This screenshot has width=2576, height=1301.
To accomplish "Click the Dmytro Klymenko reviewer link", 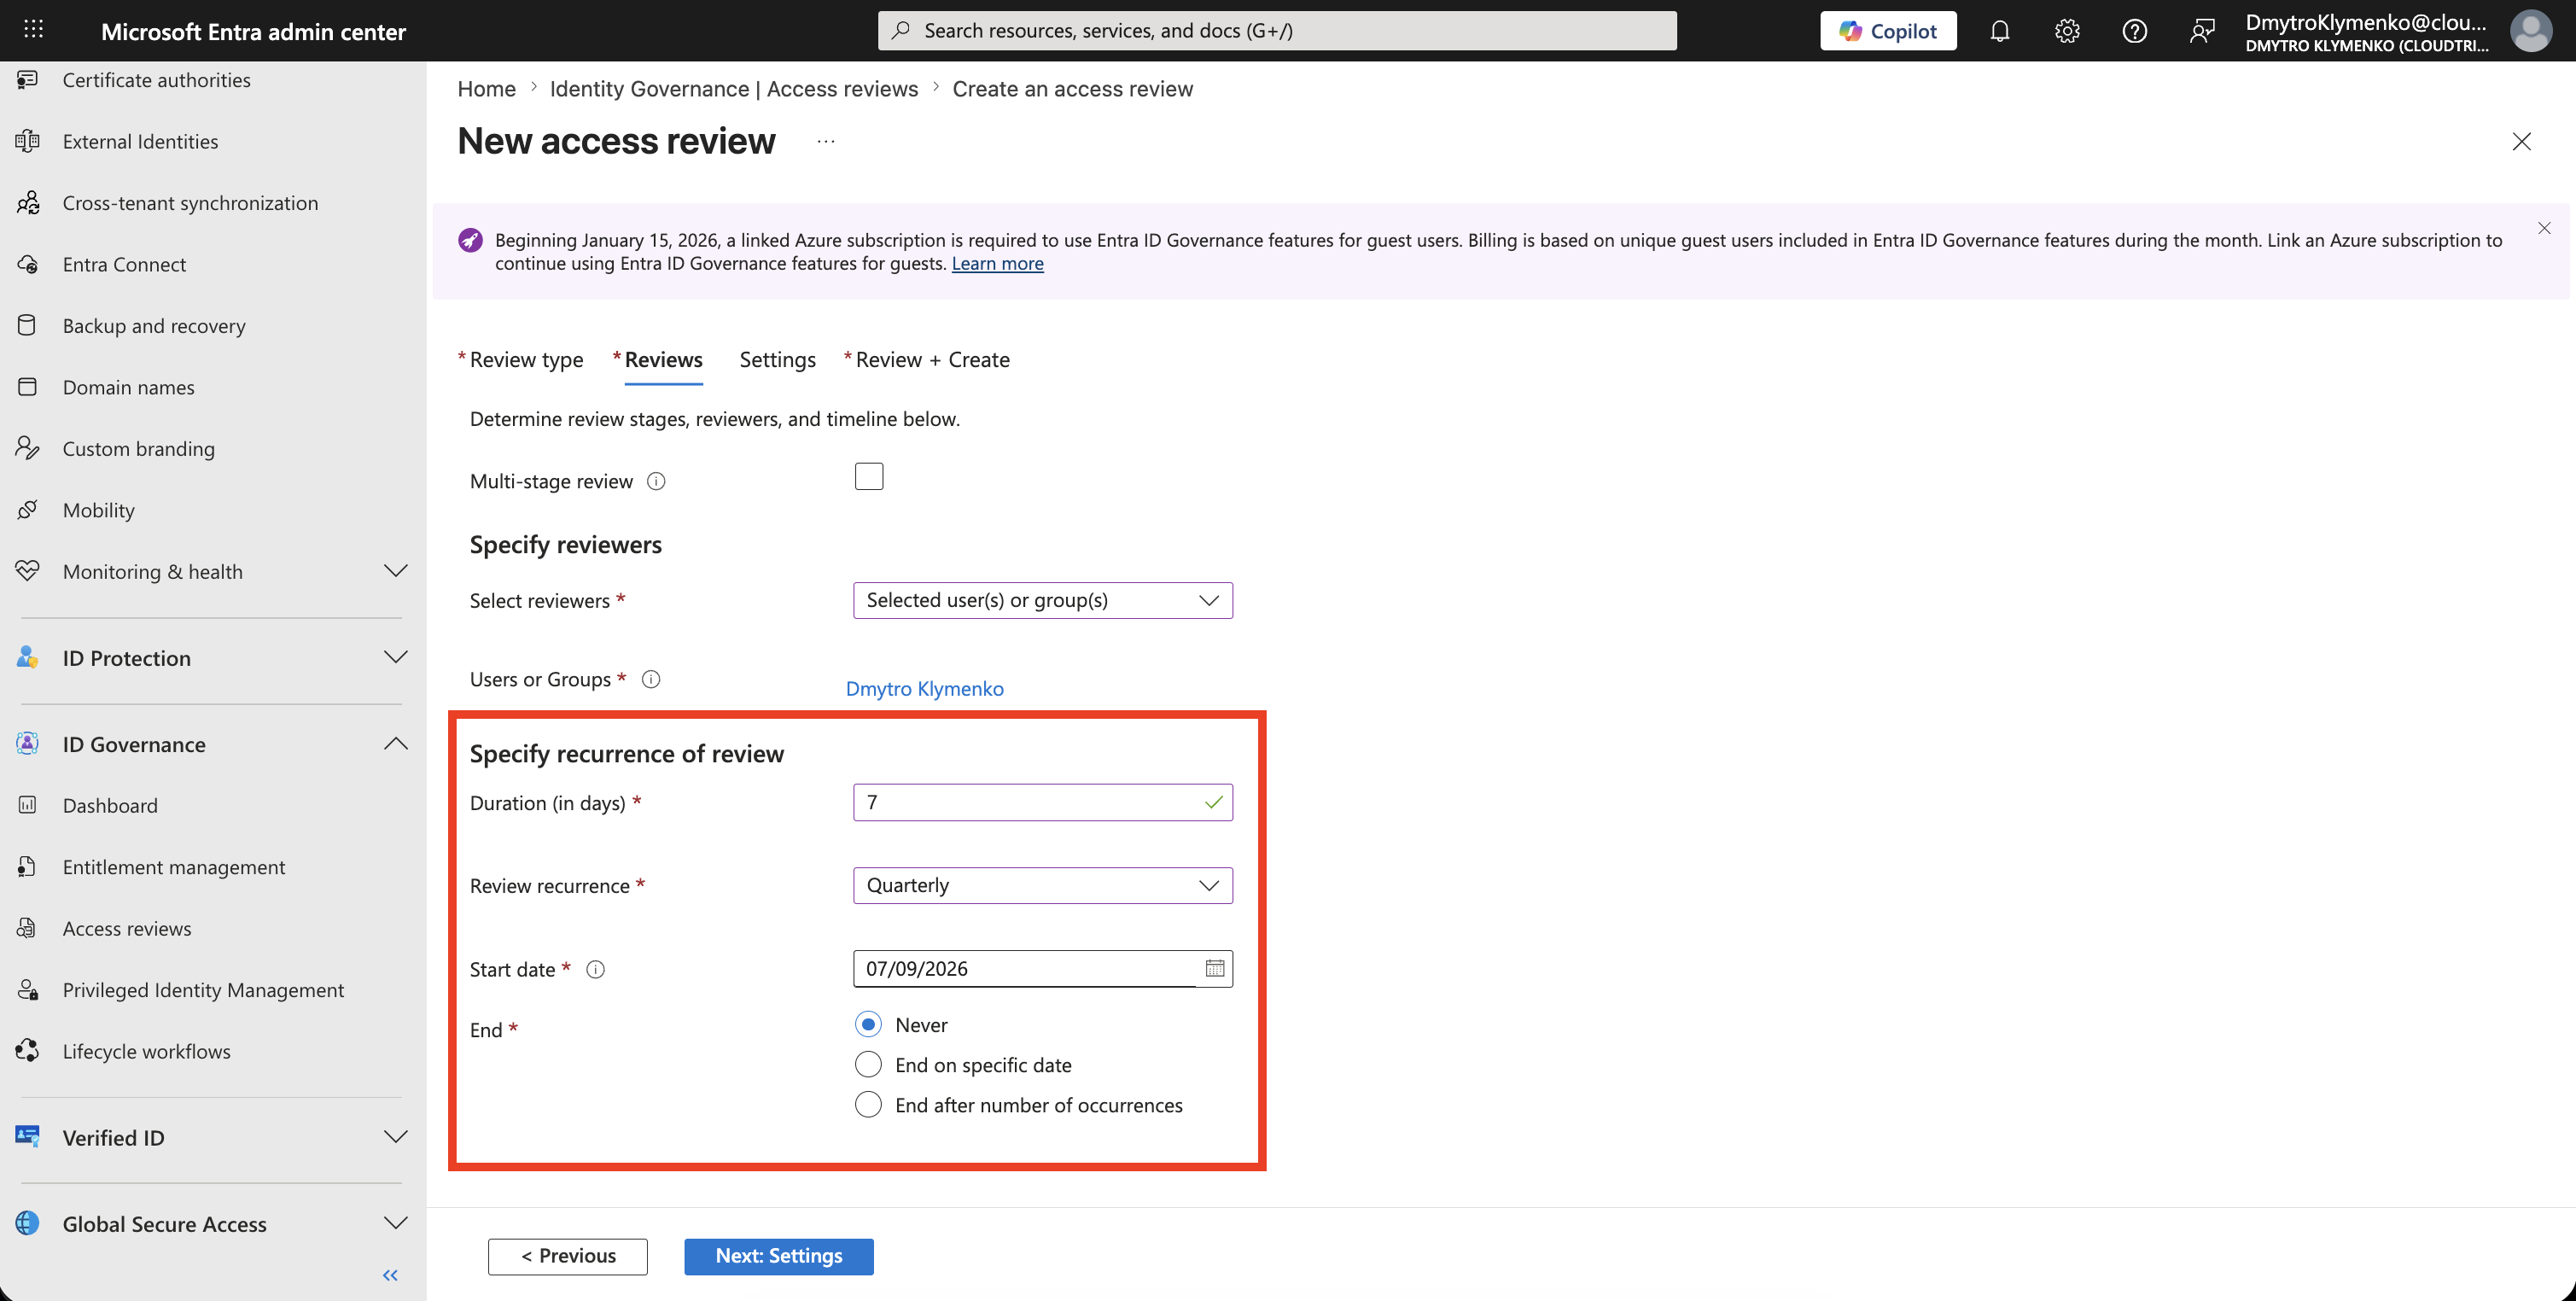I will point(924,689).
